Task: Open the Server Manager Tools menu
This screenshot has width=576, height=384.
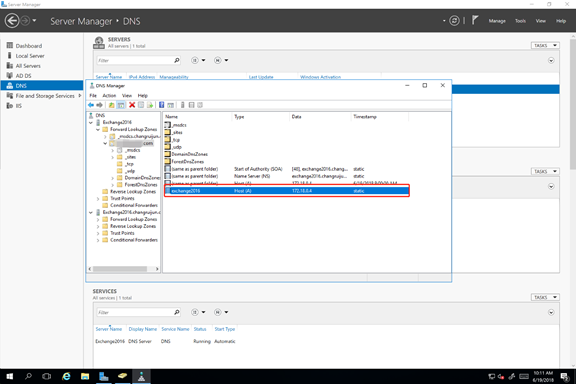Action: click(520, 21)
